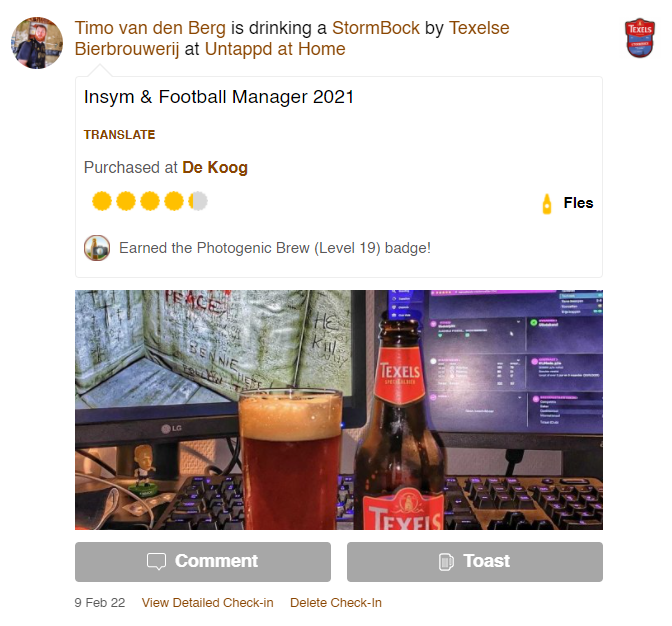Viewport: 672px width, 626px height.
Task: Toast this check-in
Action: click(475, 562)
